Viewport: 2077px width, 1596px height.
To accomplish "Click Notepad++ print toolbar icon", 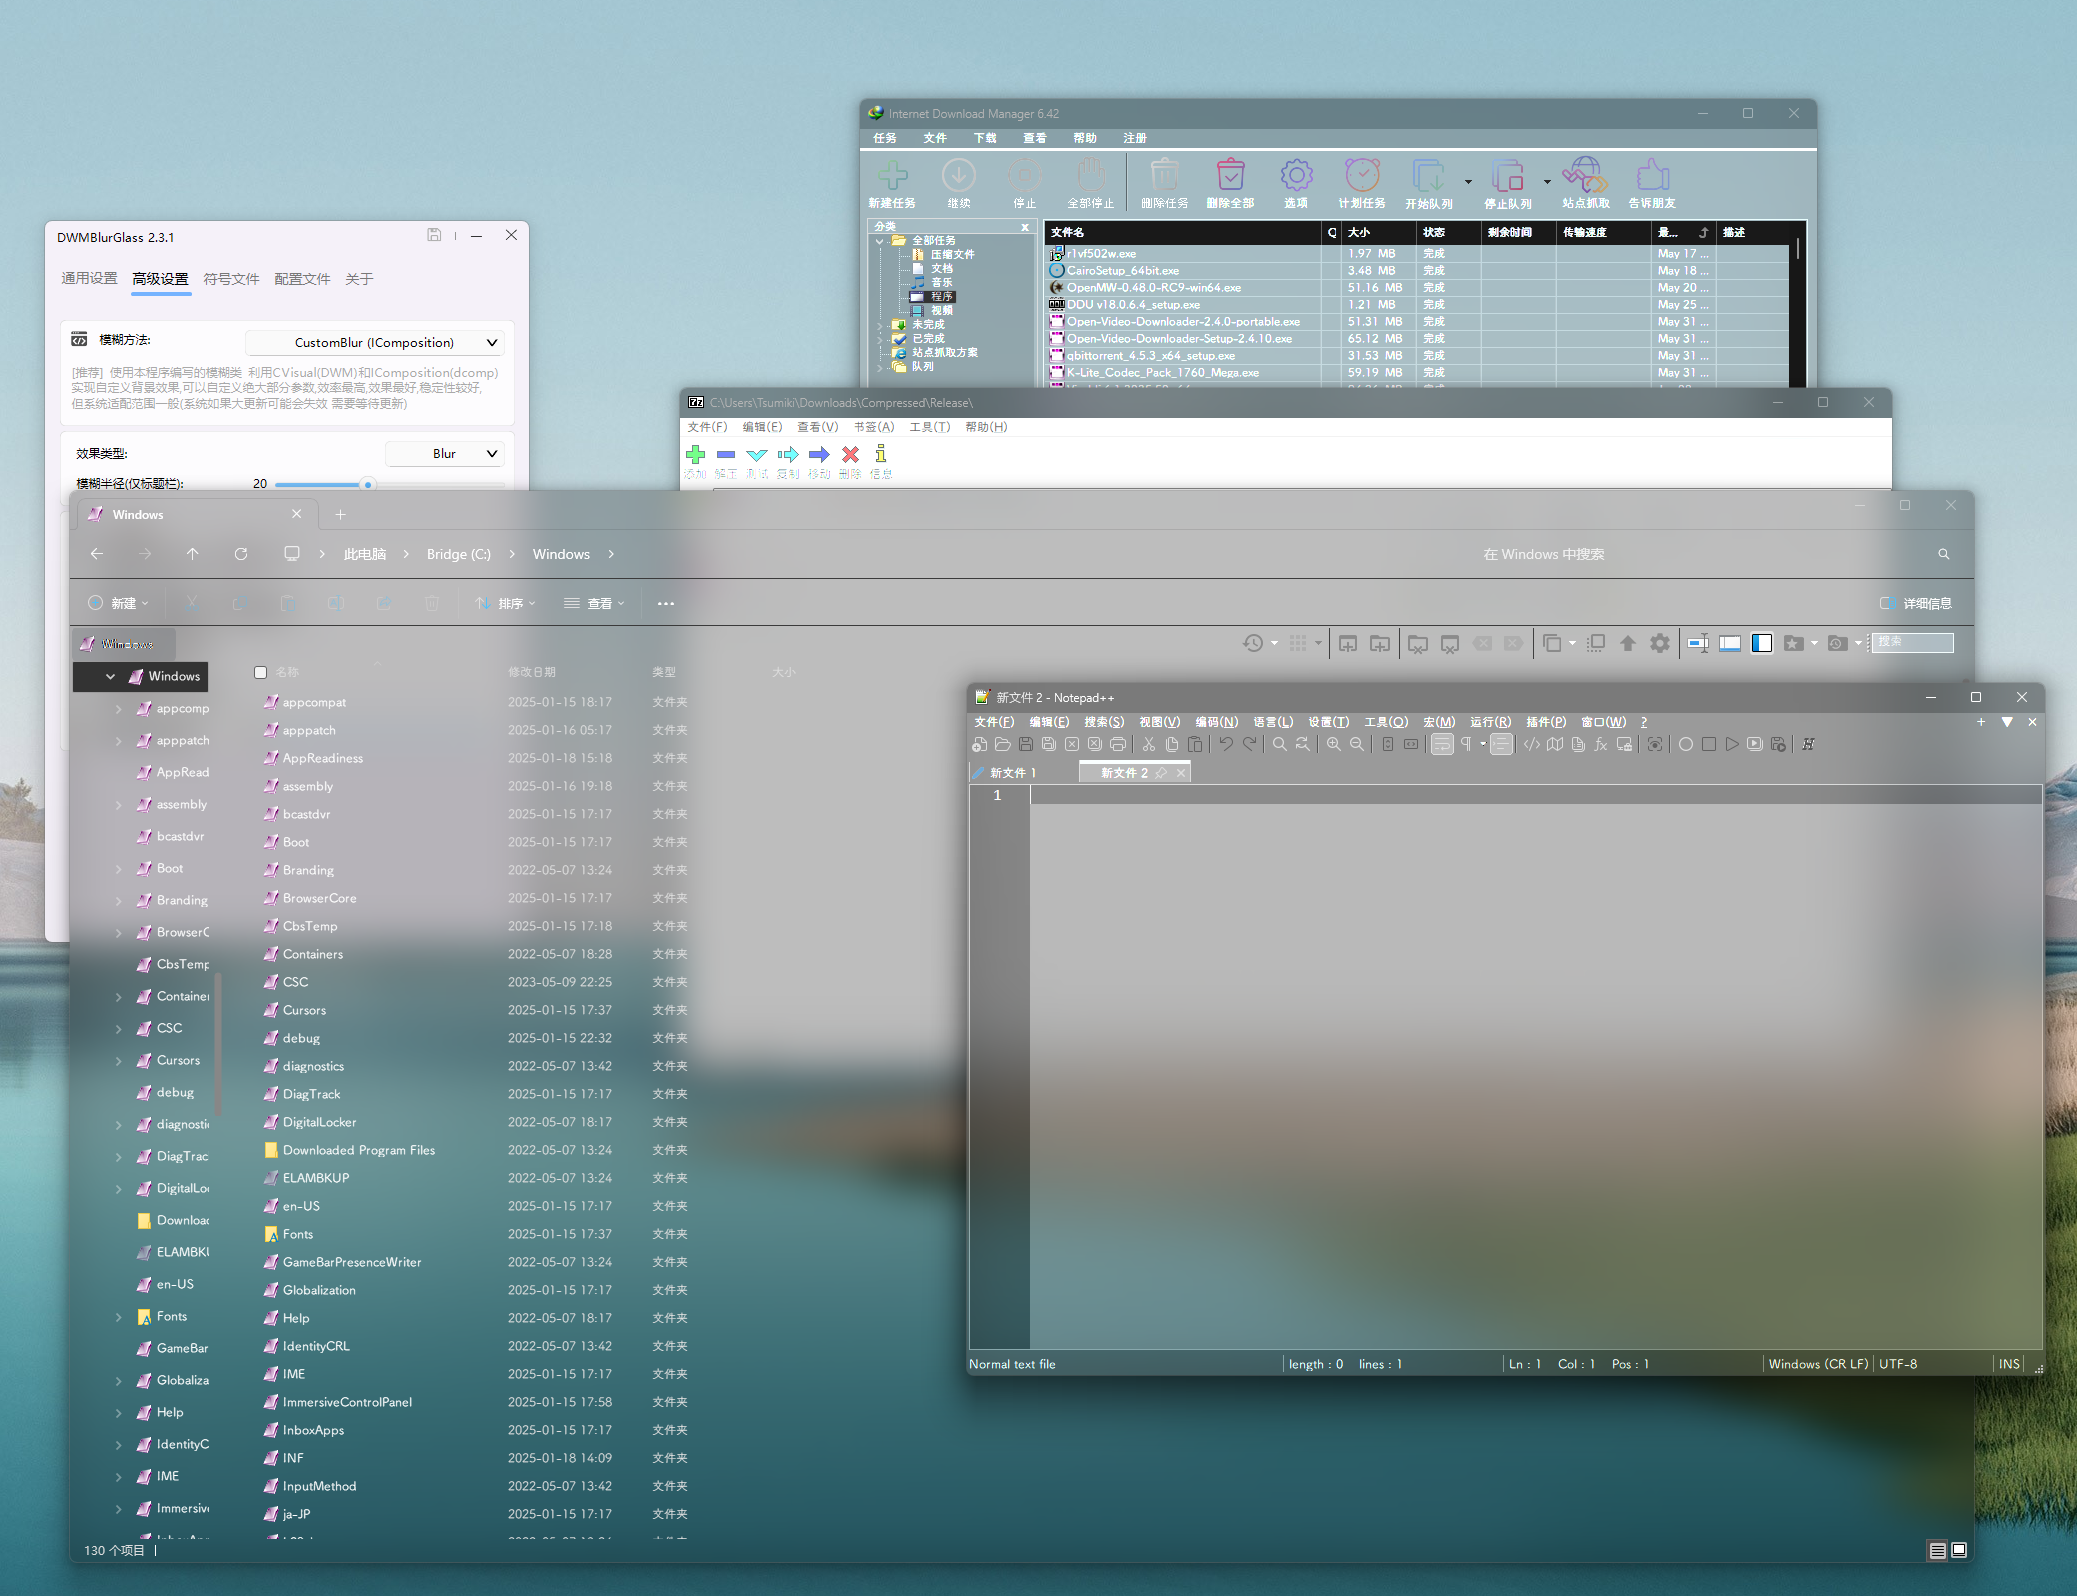I will pyautogui.click(x=1118, y=744).
